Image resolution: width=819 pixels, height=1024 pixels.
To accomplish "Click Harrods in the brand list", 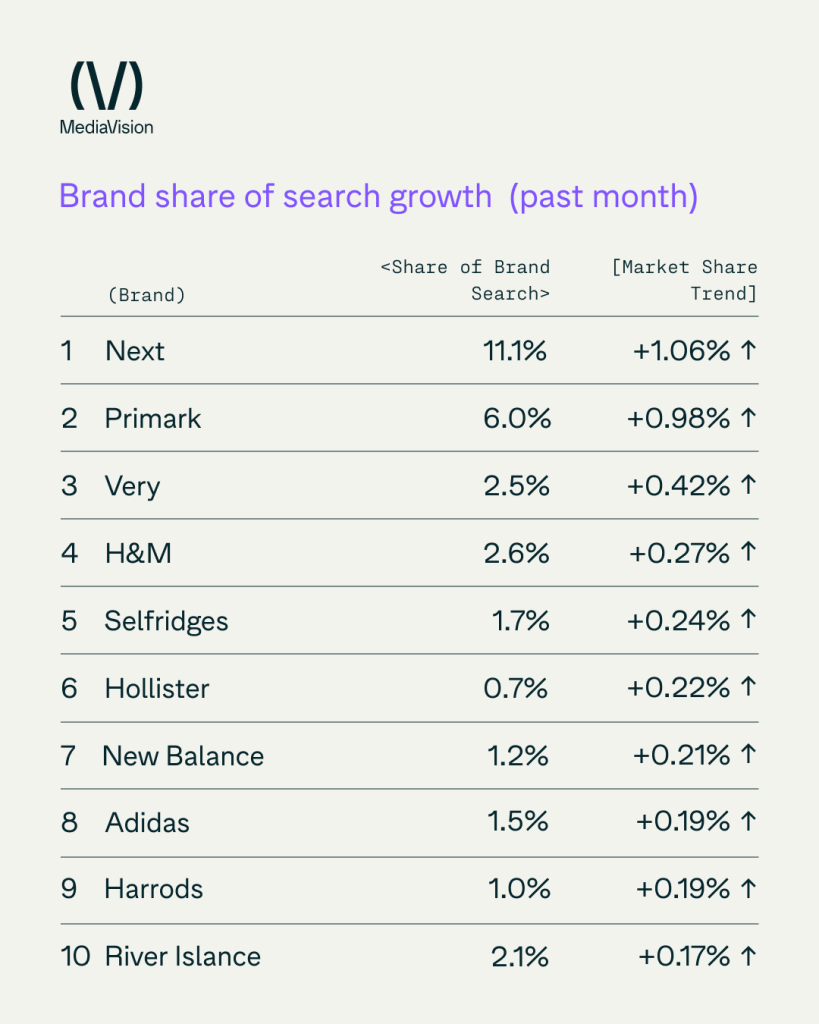I will [x=154, y=889].
